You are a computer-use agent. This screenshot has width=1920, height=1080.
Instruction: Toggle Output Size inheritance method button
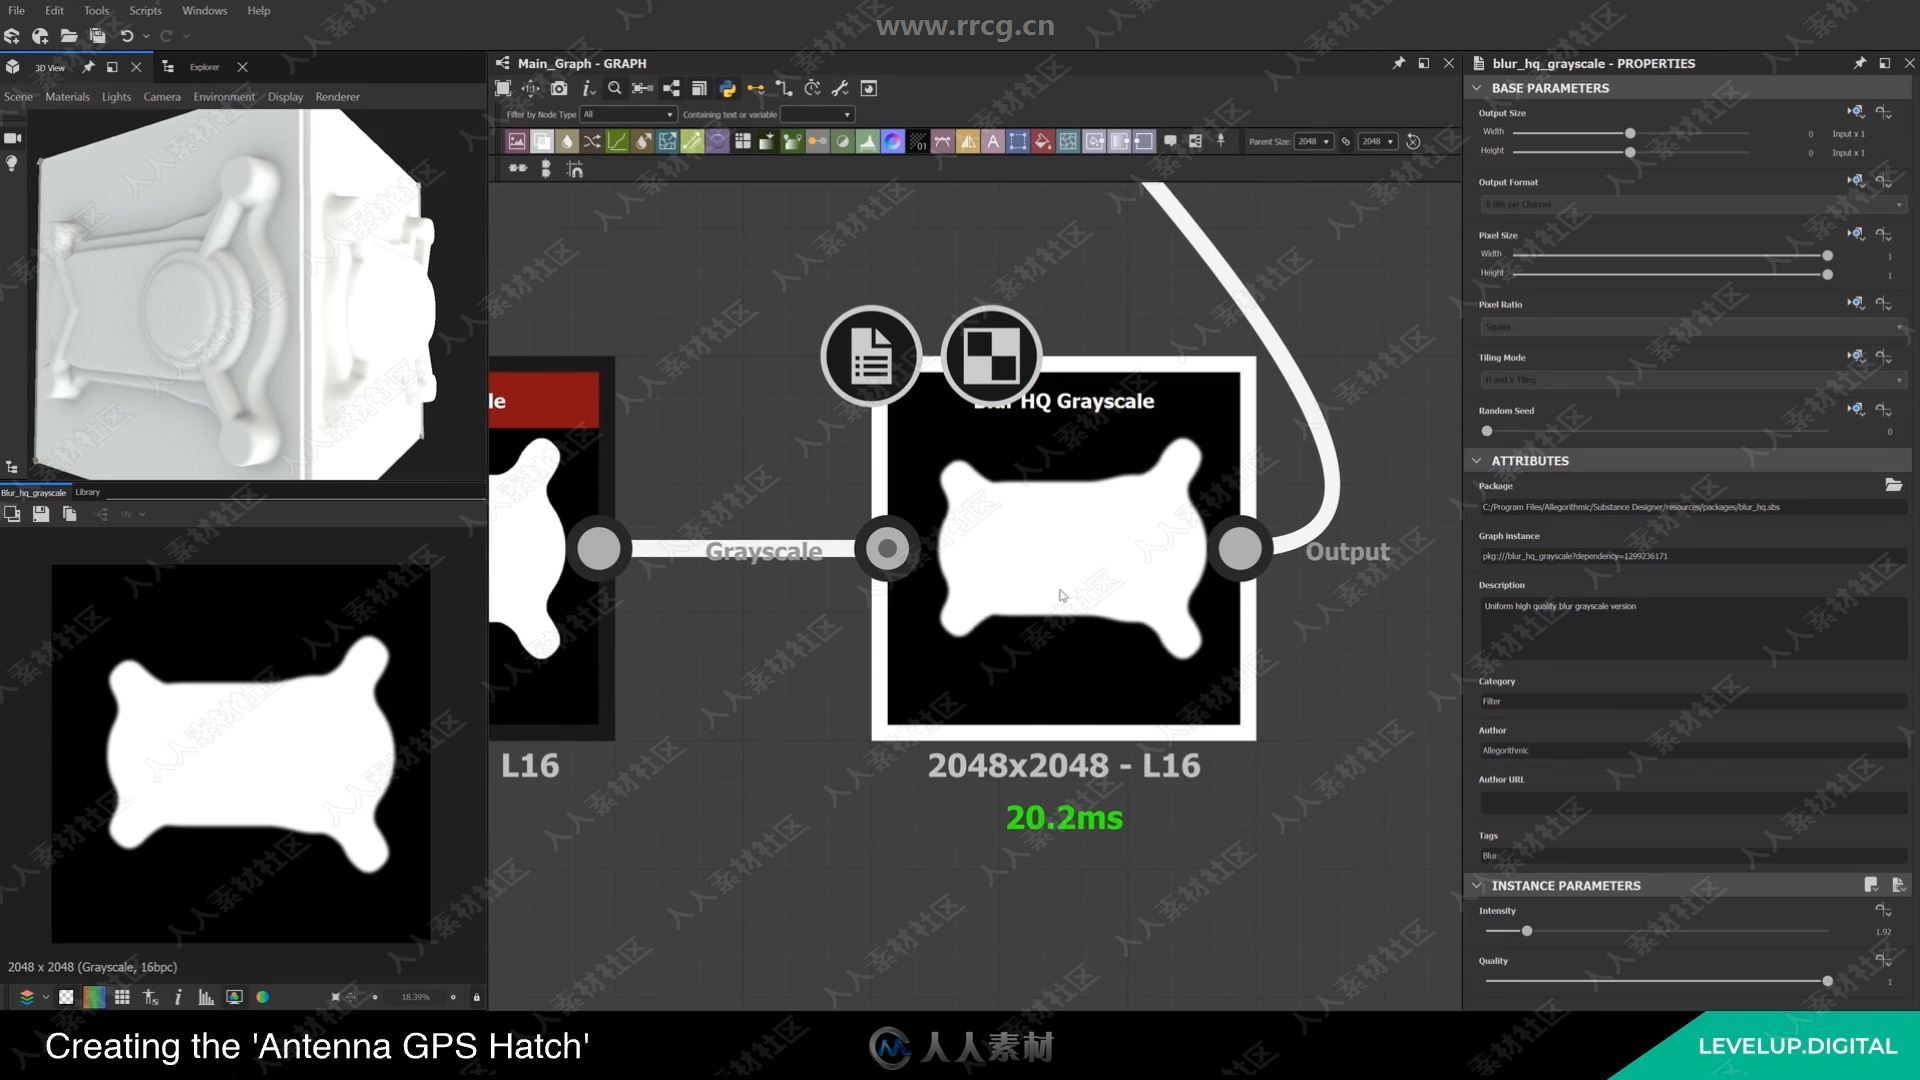click(1856, 113)
